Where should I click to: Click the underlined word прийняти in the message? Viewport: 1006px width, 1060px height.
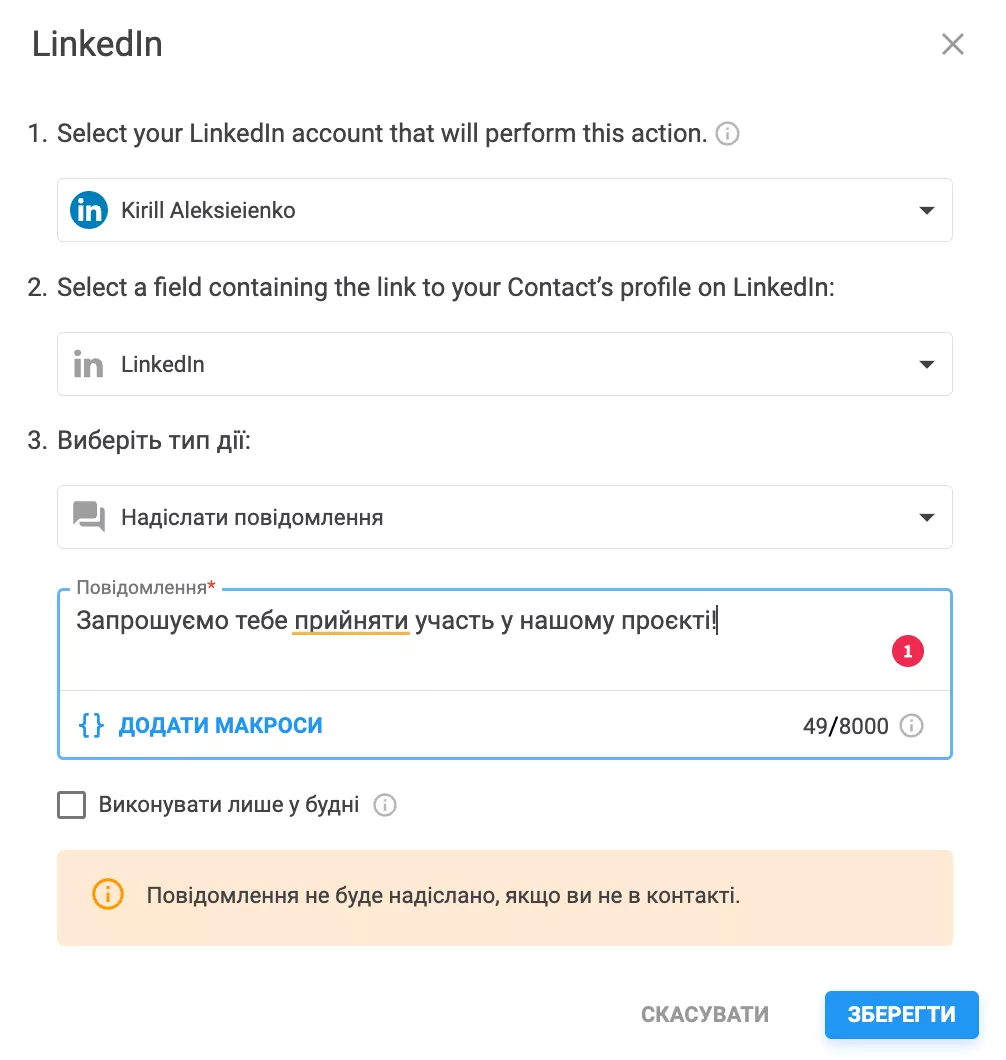click(x=351, y=621)
